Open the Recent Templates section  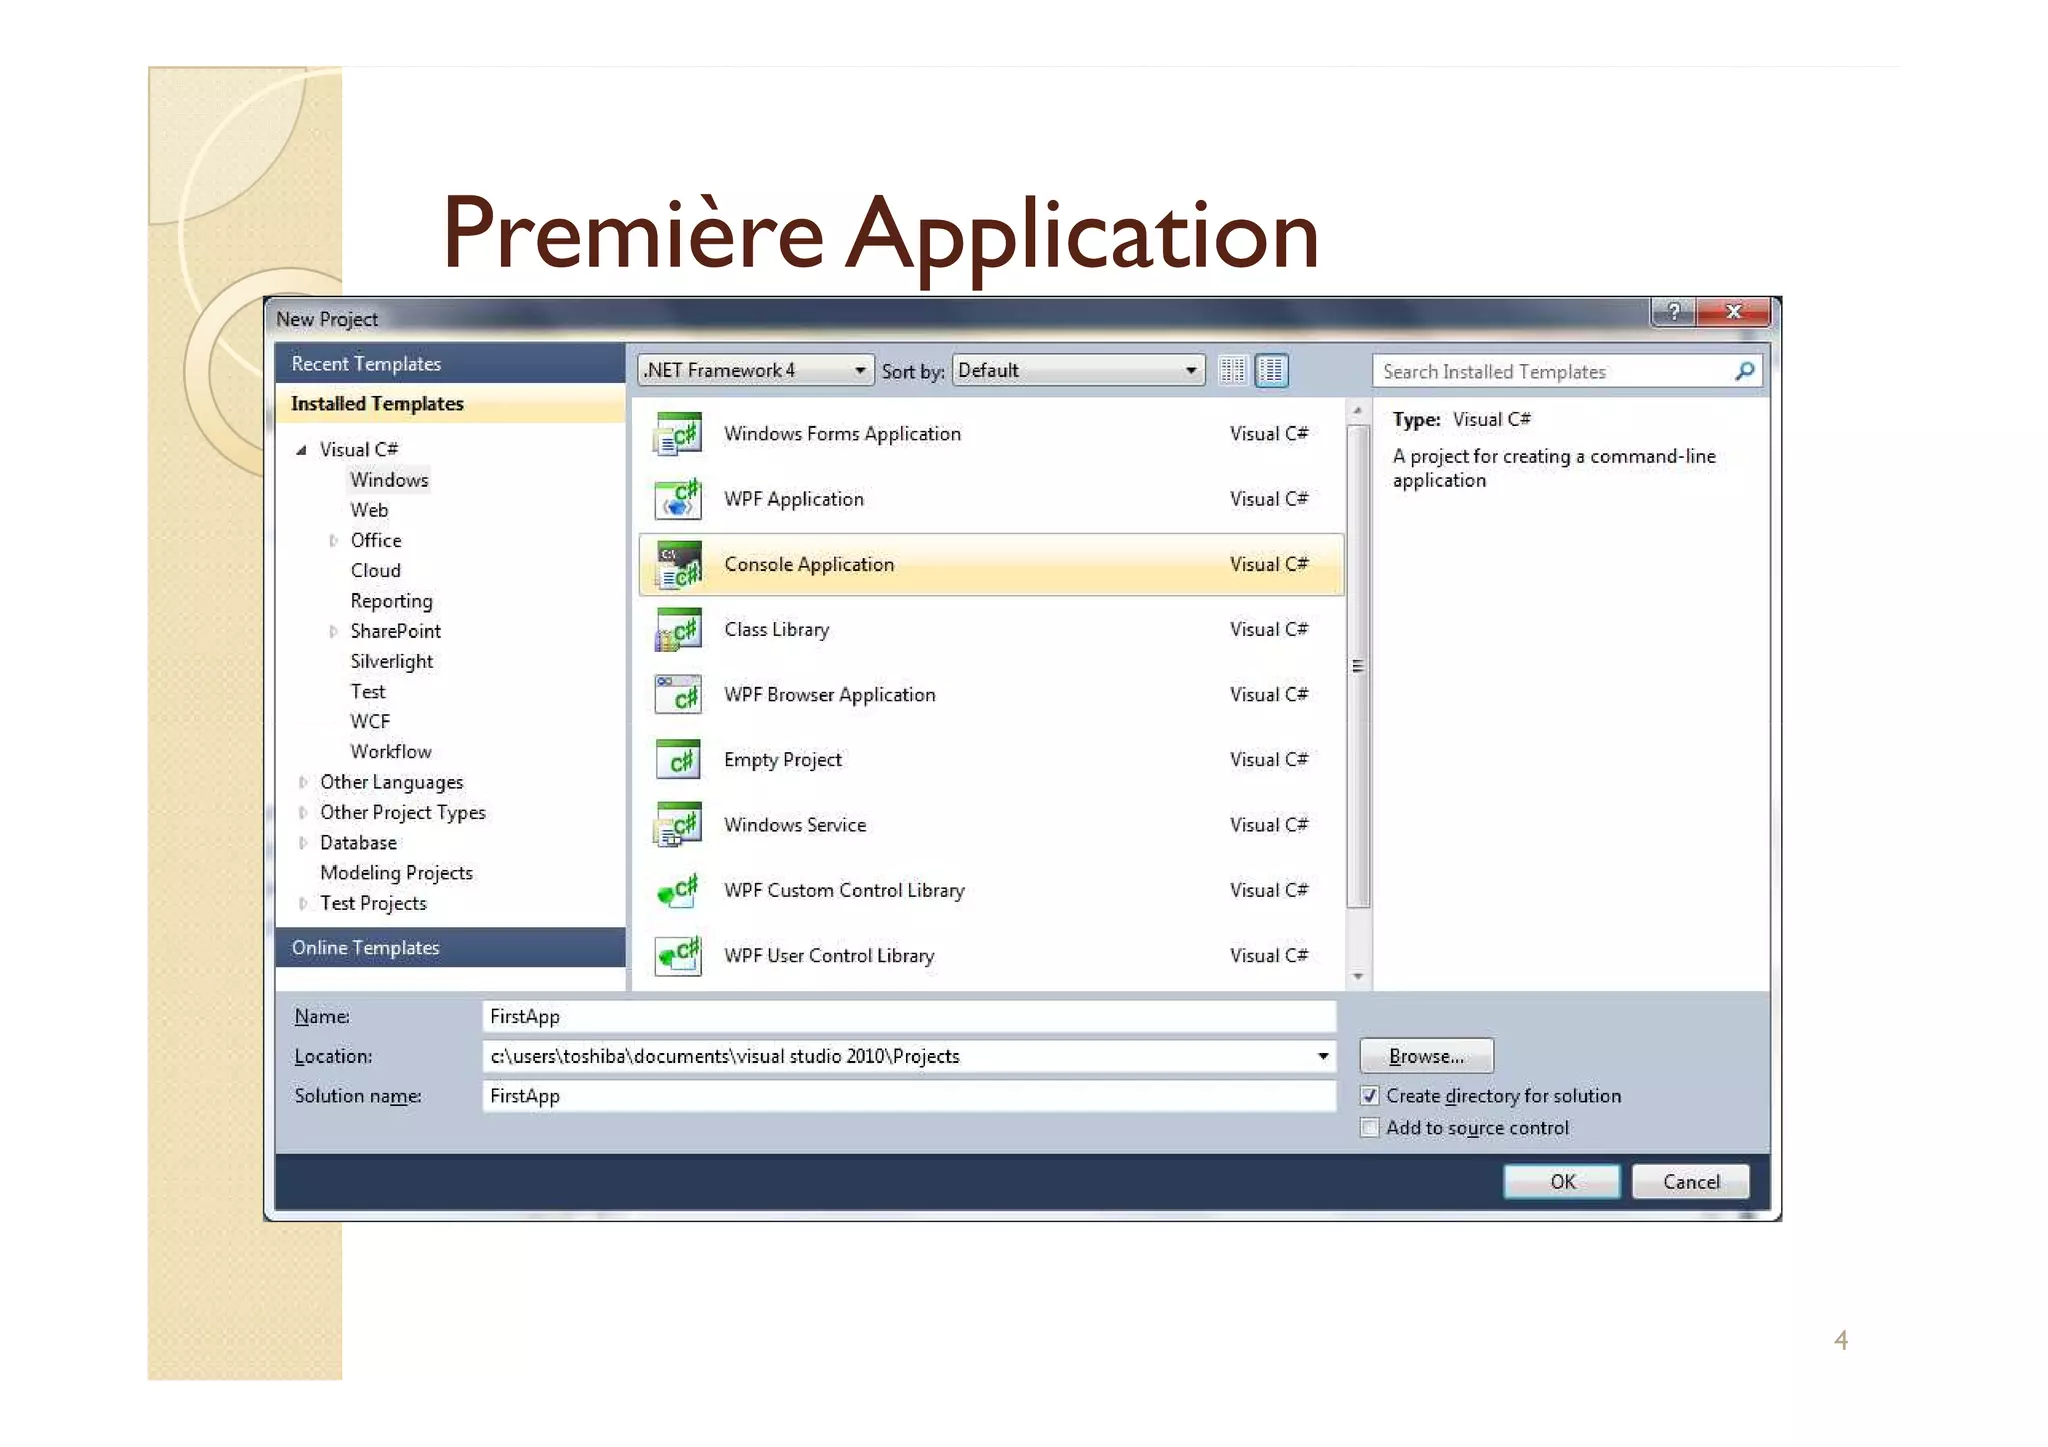[450, 364]
